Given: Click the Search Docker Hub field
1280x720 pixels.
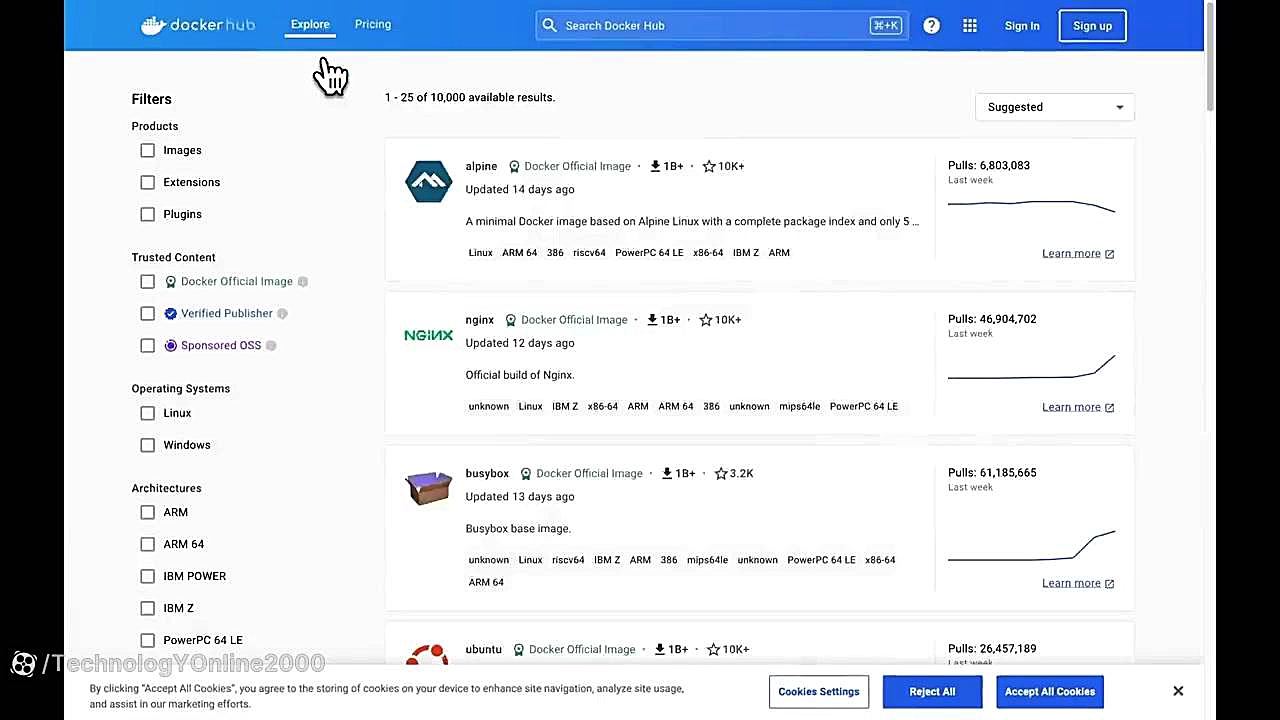Looking at the screenshot, I should click(x=721, y=26).
